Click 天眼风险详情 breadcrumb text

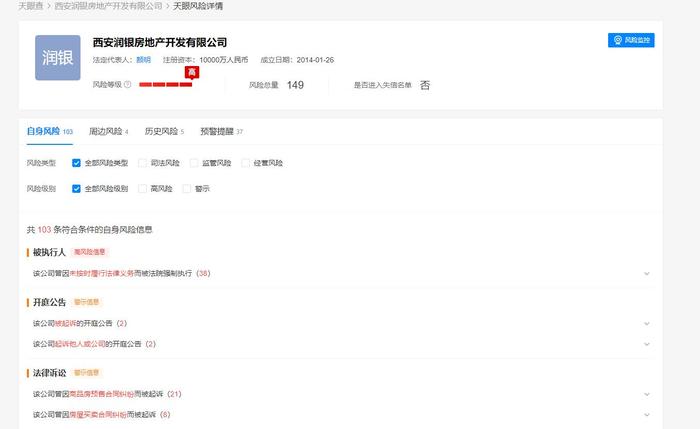[198, 6]
